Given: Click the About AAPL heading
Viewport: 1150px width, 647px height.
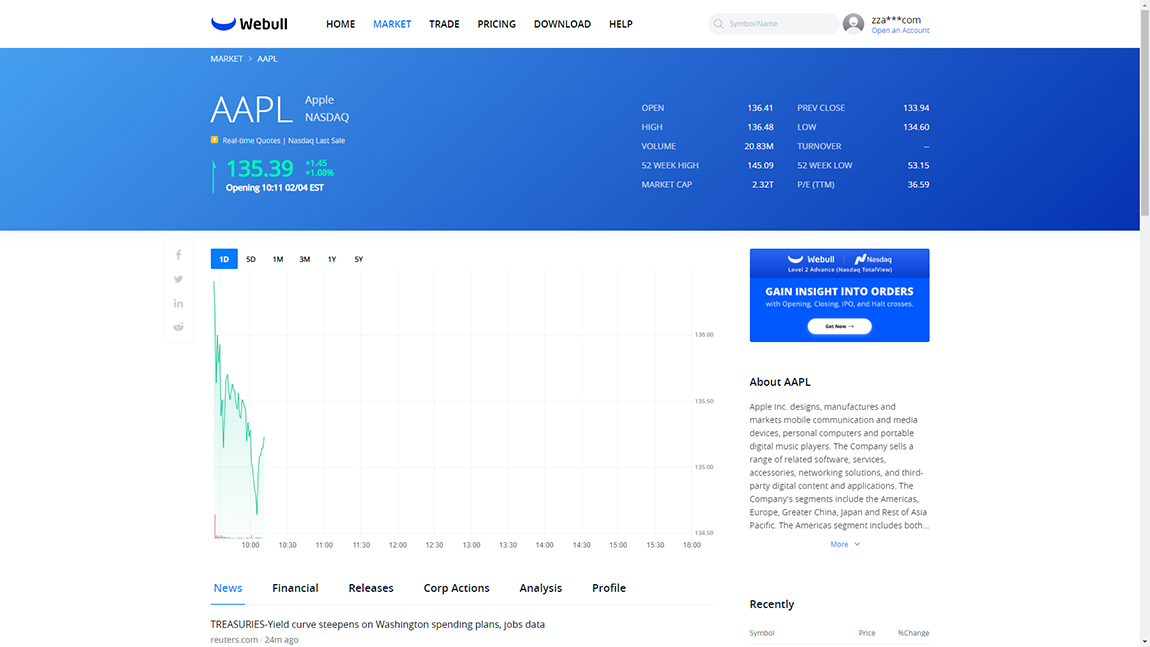Looking at the screenshot, I should pyautogui.click(x=780, y=382).
